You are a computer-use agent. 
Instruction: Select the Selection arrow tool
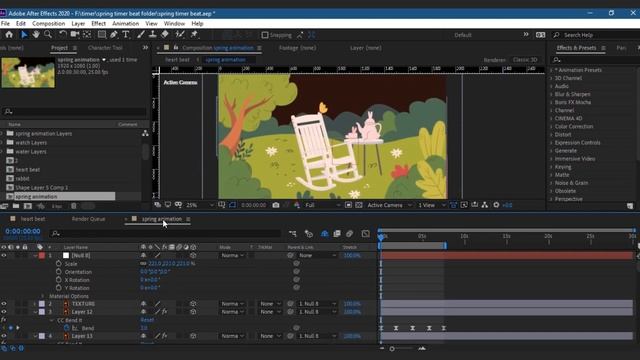(x=24, y=35)
